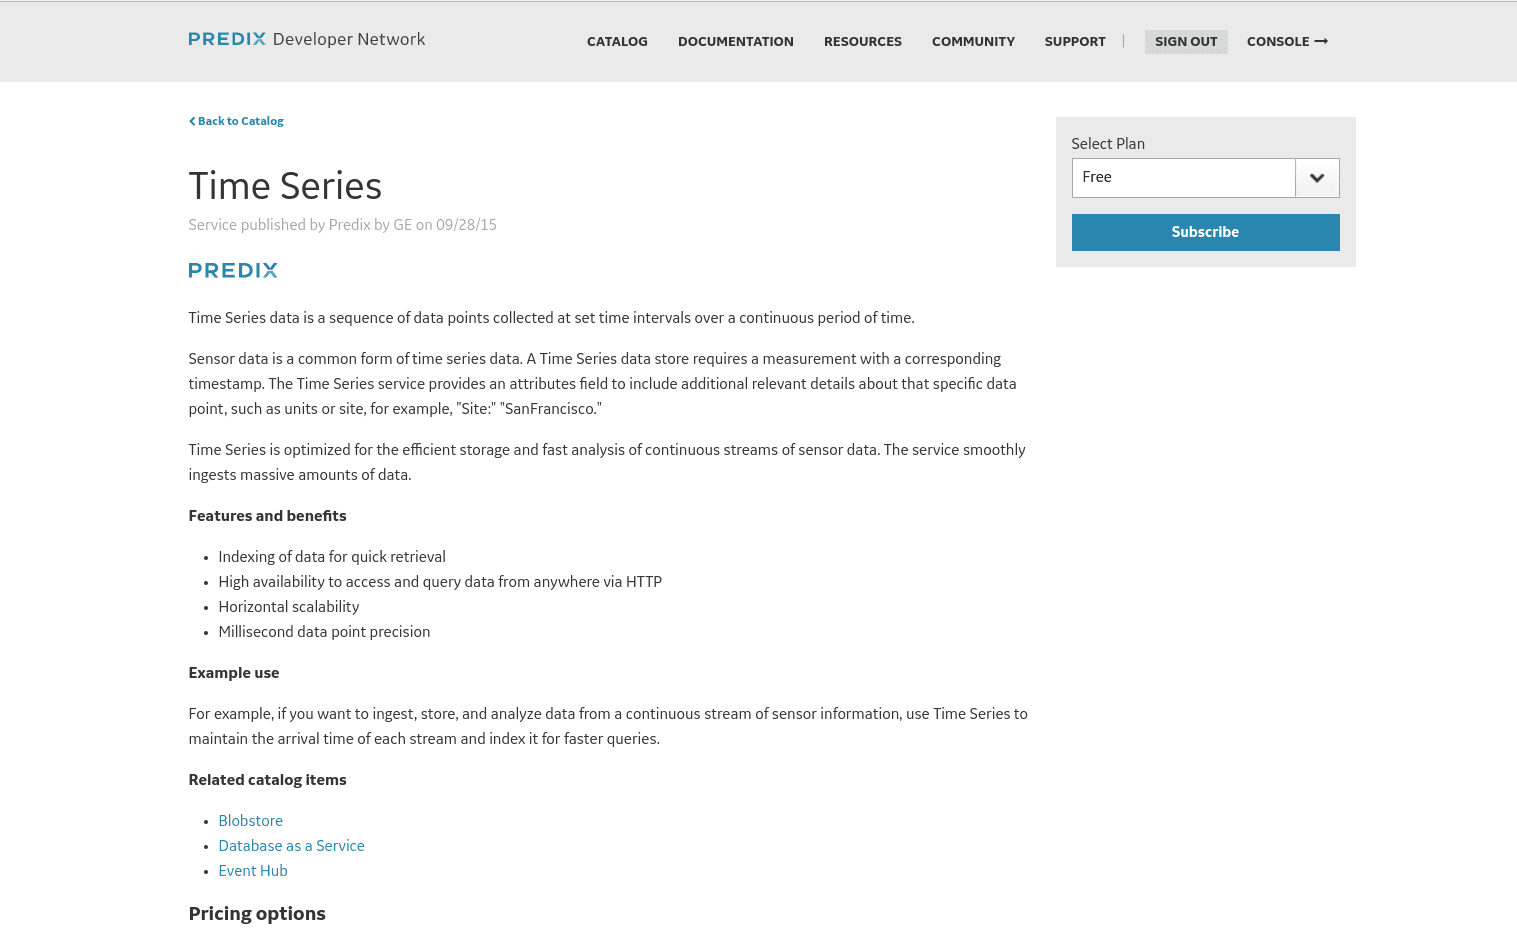The width and height of the screenshot is (1517, 937).
Task: Select DOCUMENTATION in the navigation bar
Action: [736, 42]
